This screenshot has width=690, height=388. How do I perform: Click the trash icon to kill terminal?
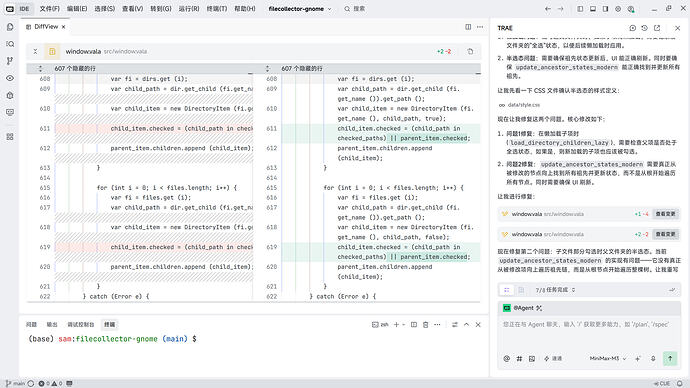pos(425,325)
